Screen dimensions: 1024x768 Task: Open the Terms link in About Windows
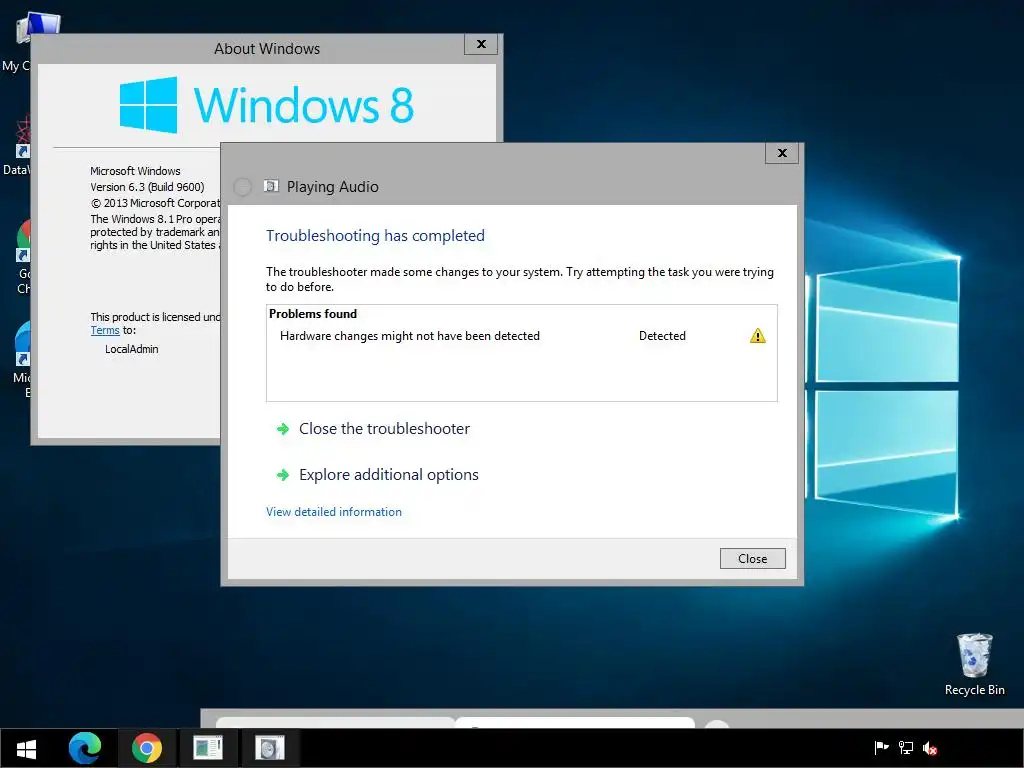click(x=104, y=330)
